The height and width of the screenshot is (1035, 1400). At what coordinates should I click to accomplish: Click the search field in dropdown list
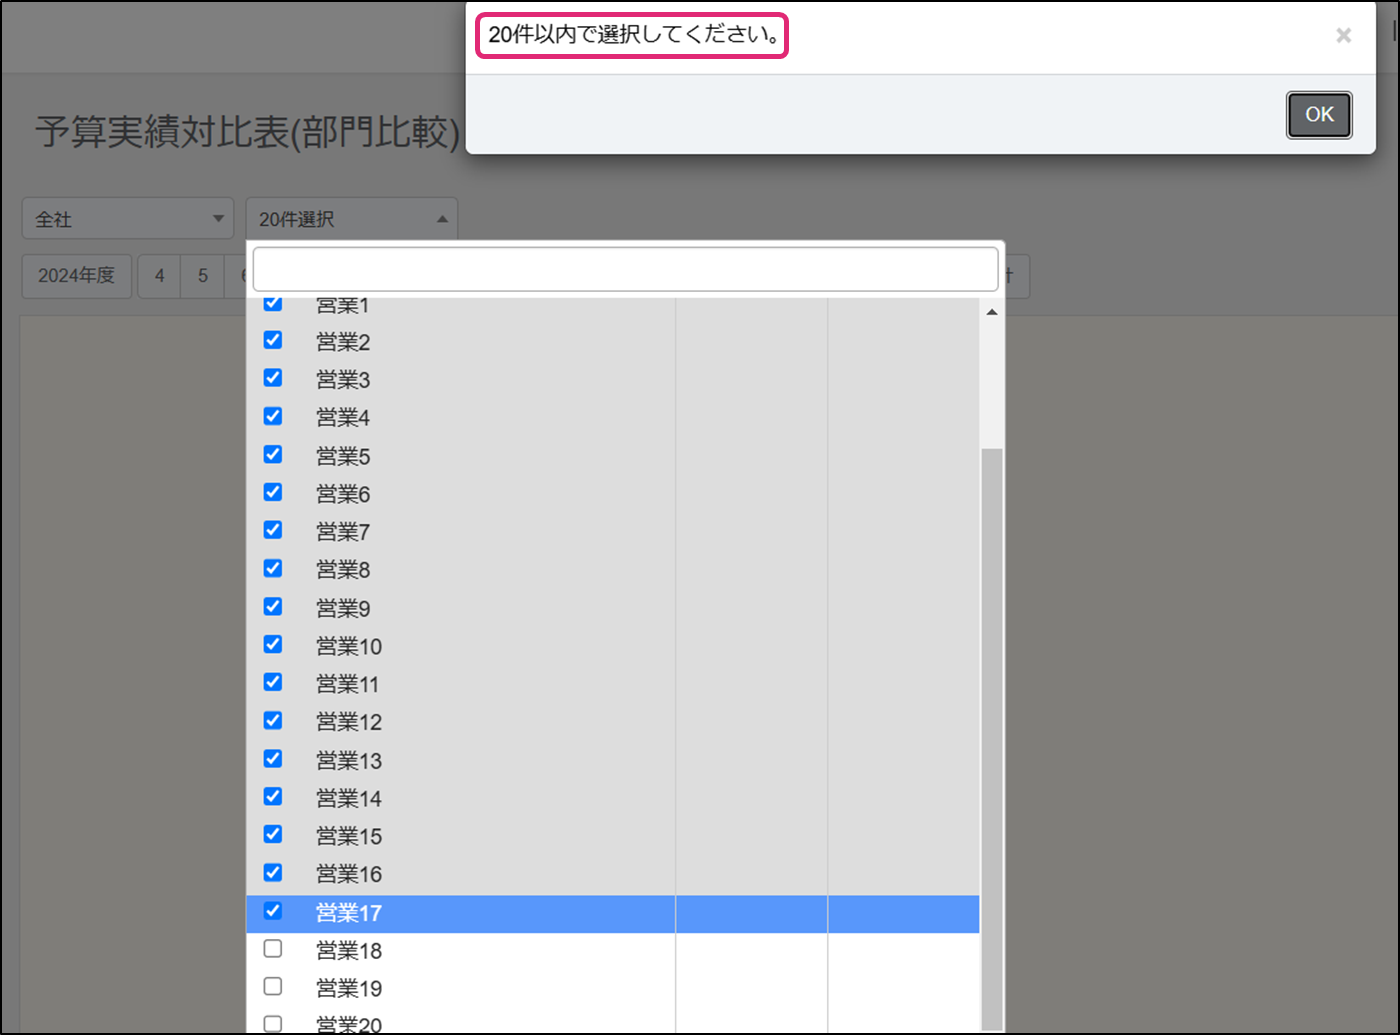(625, 269)
